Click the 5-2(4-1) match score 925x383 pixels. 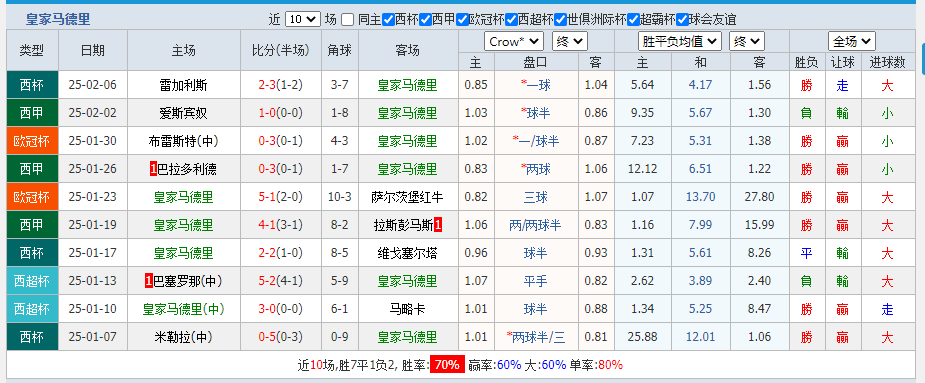[281, 281]
